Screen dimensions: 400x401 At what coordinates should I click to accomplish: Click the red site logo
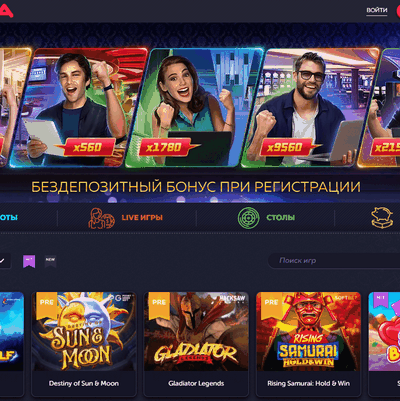pyautogui.click(x=6, y=9)
